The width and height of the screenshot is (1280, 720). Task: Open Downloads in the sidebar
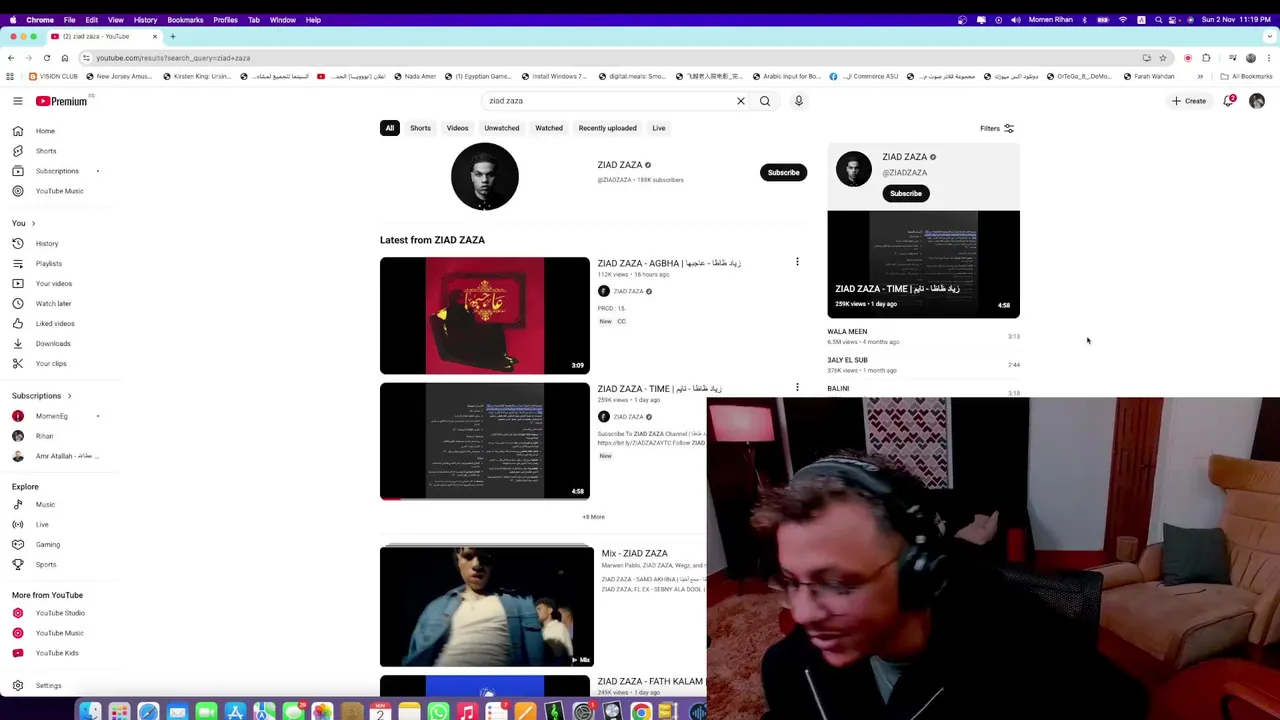53,343
